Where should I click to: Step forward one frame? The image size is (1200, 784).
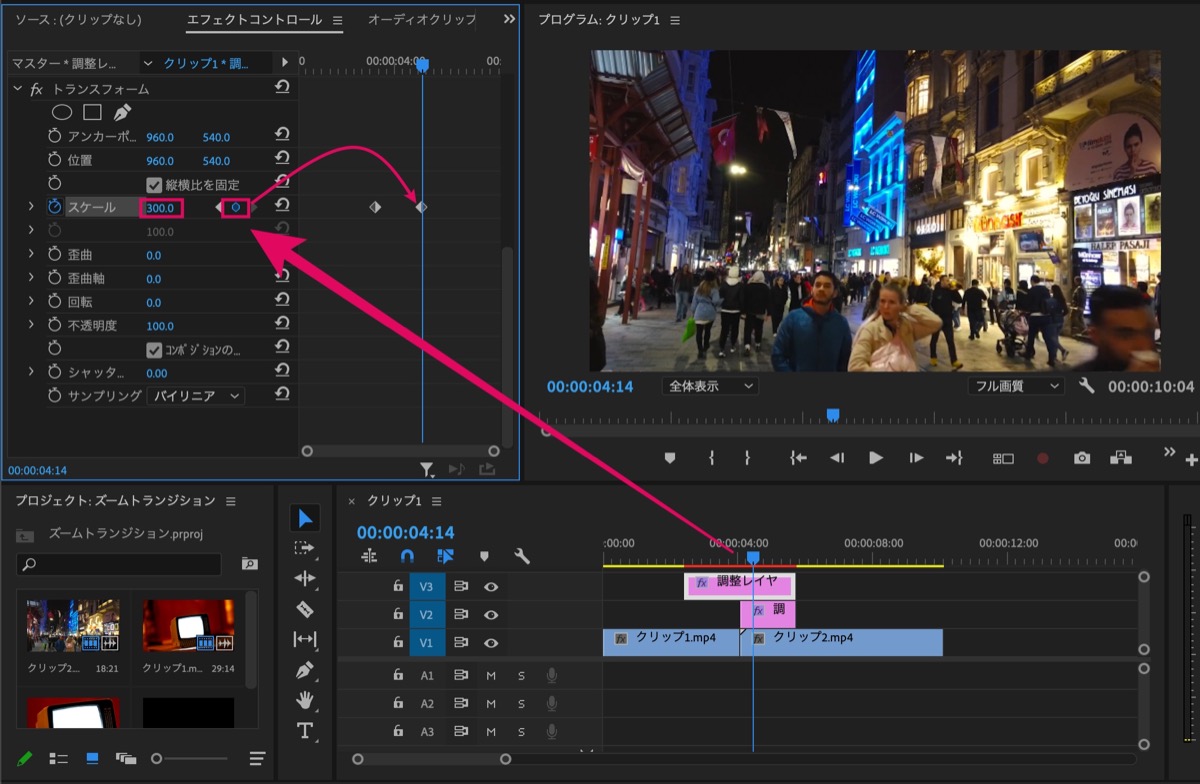tap(916, 457)
